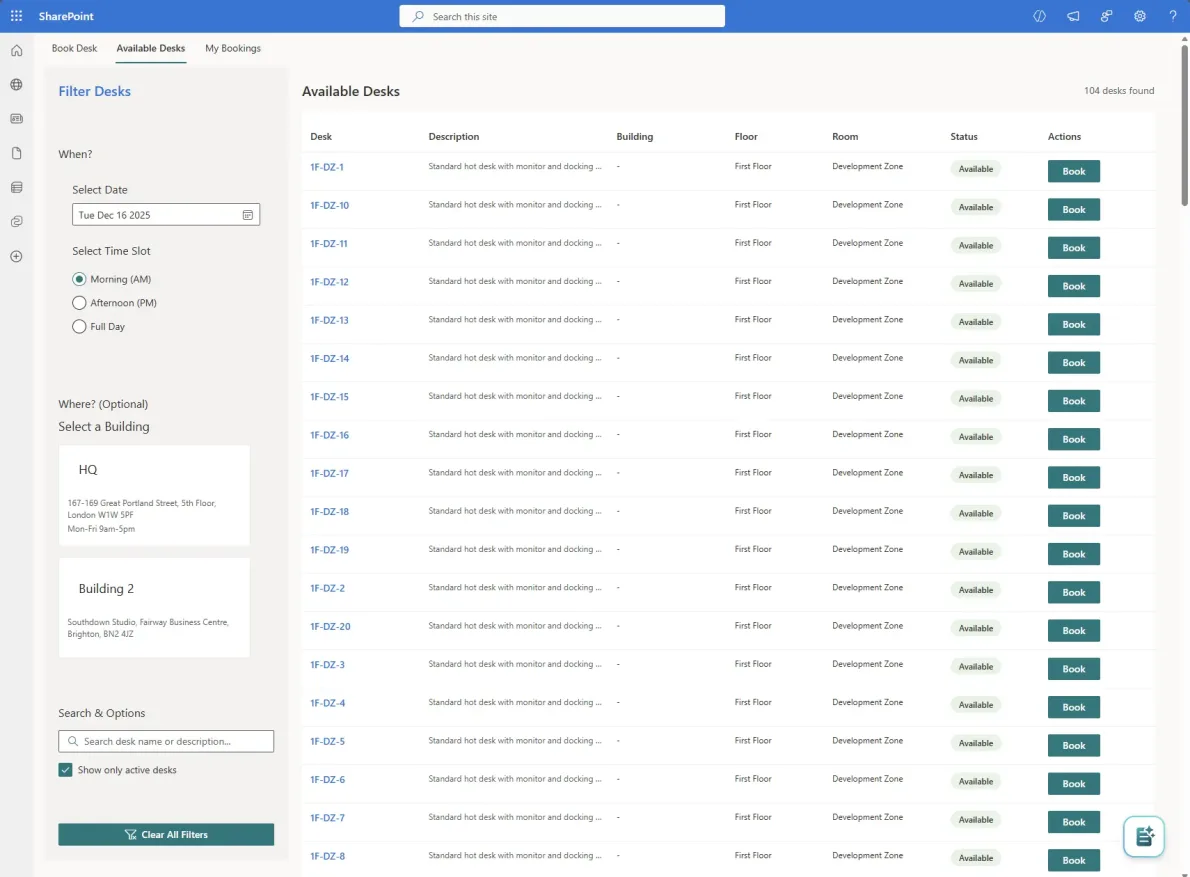The width and height of the screenshot is (1190, 877).
Task: Open the Book Desk tab
Action: 74,47
